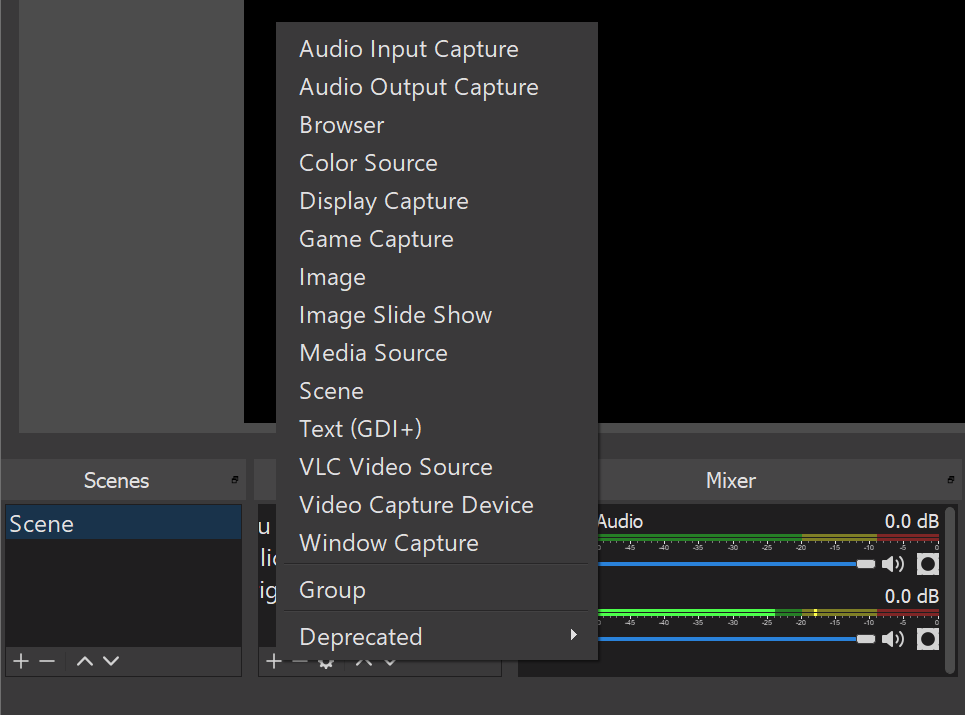Open the second mixer track's options icon

928,638
